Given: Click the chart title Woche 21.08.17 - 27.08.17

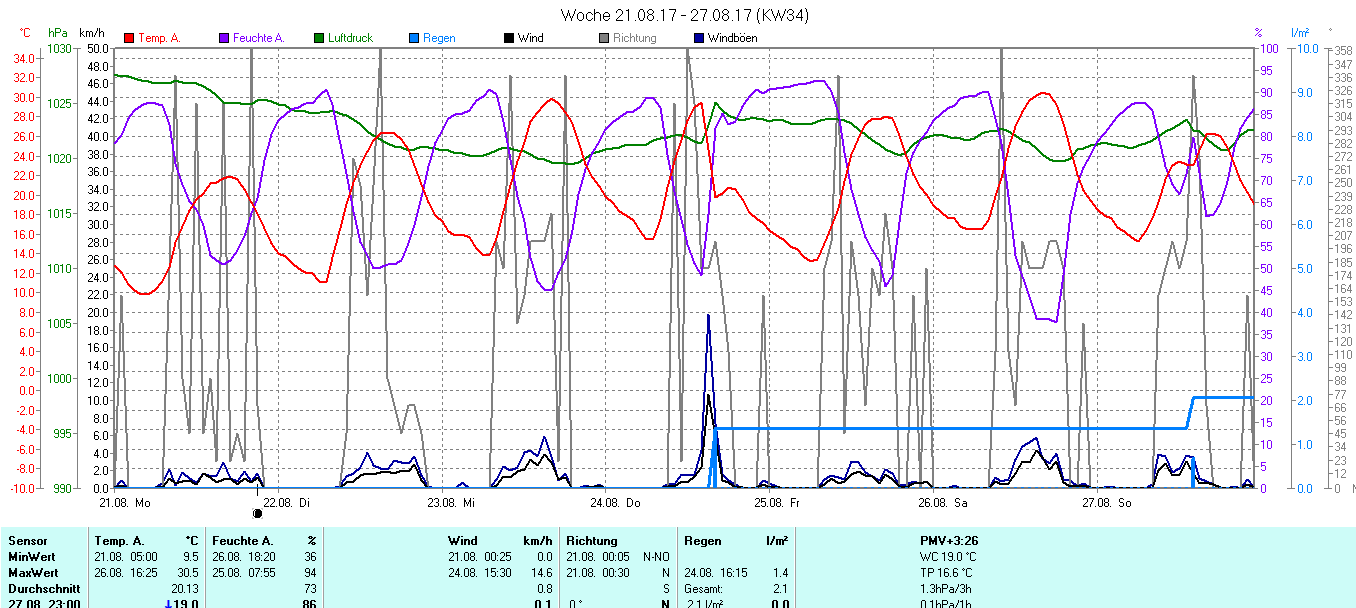Looking at the screenshot, I should (685, 15).
